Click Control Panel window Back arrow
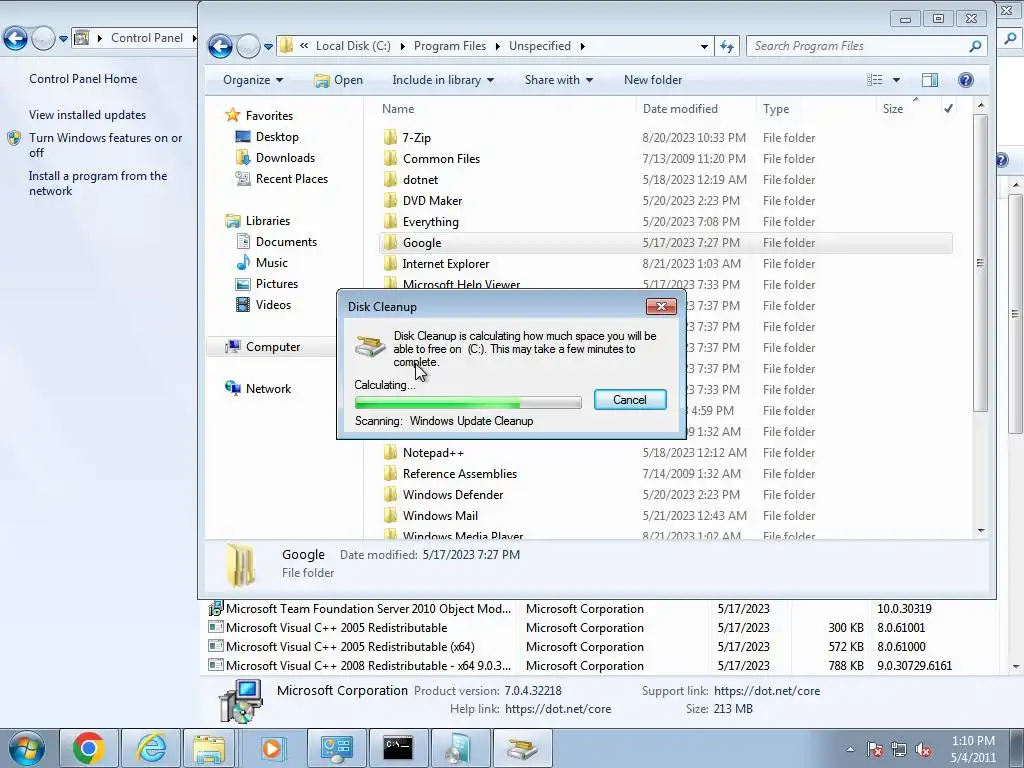This screenshot has width=1024, height=768. (15, 39)
